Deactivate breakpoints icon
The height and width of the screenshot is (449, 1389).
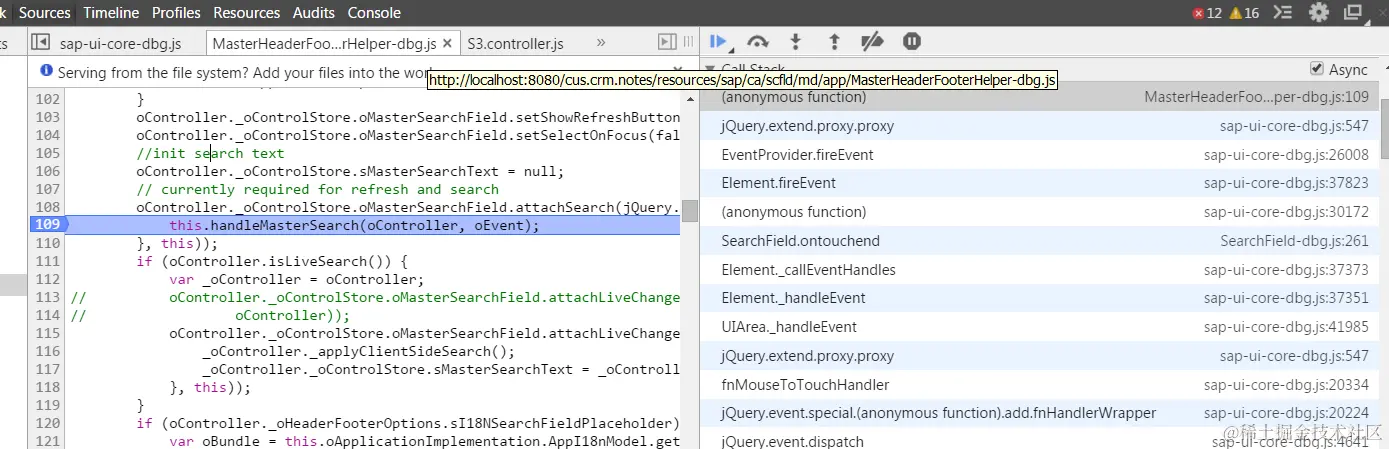click(x=872, y=41)
